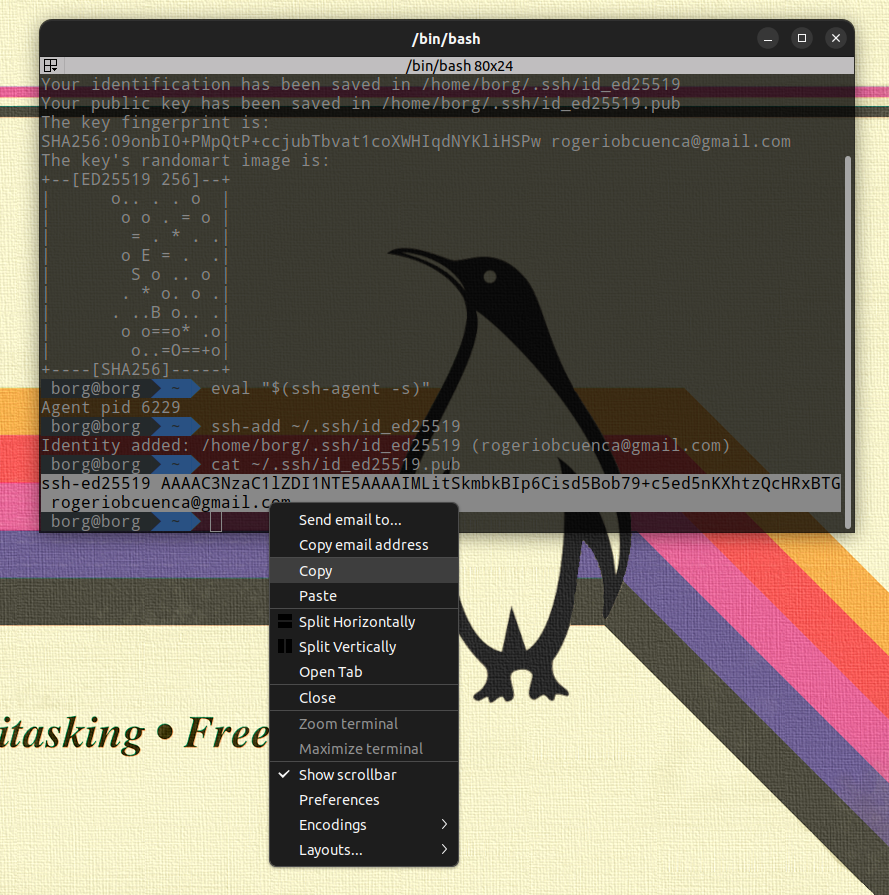Image resolution: width=889 pixels, height=895 pixels.
Task: Click the '/bin/bash 80x24' terminal title strip
Action: coord(446,65)
